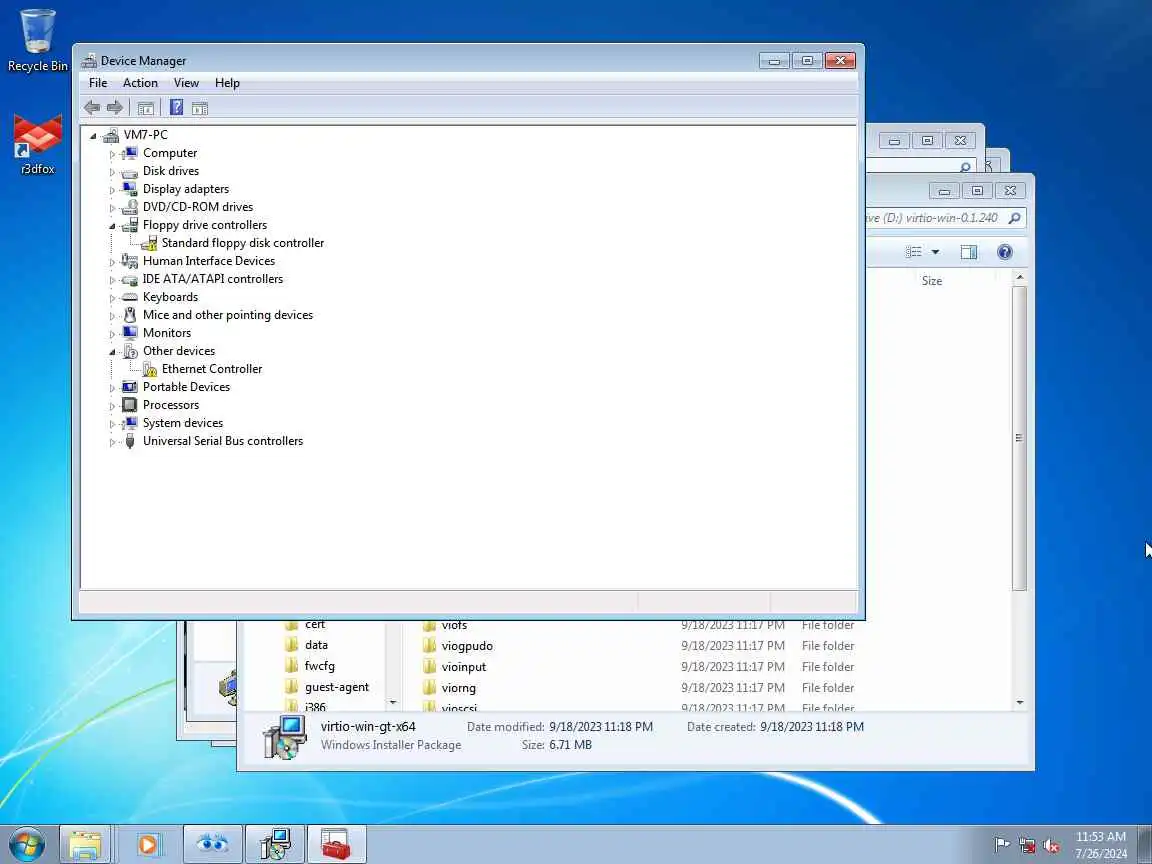Viewport: 1152px width, 864px height.
Task: Click the Forward arrow in Device Manager toolbar
Action: [x=115, y=108]
